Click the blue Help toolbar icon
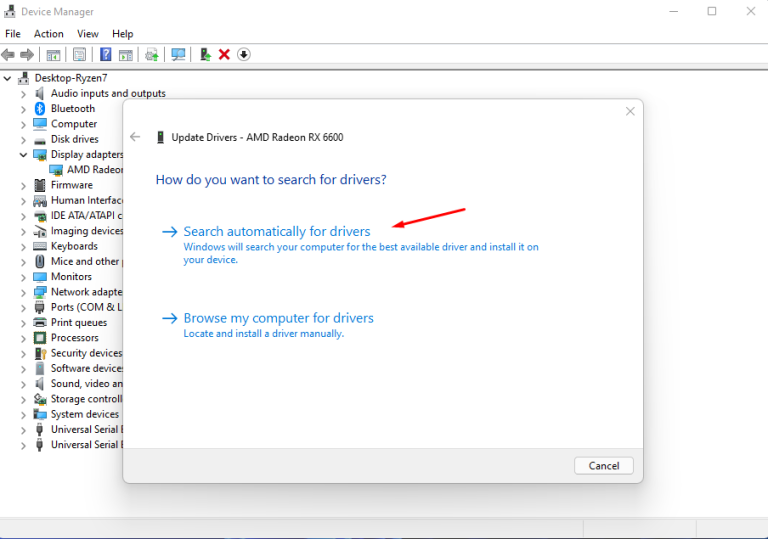Image resolution: width=768 pixels, height=539 pixels. pyautogui.click(x=105, y=54)
